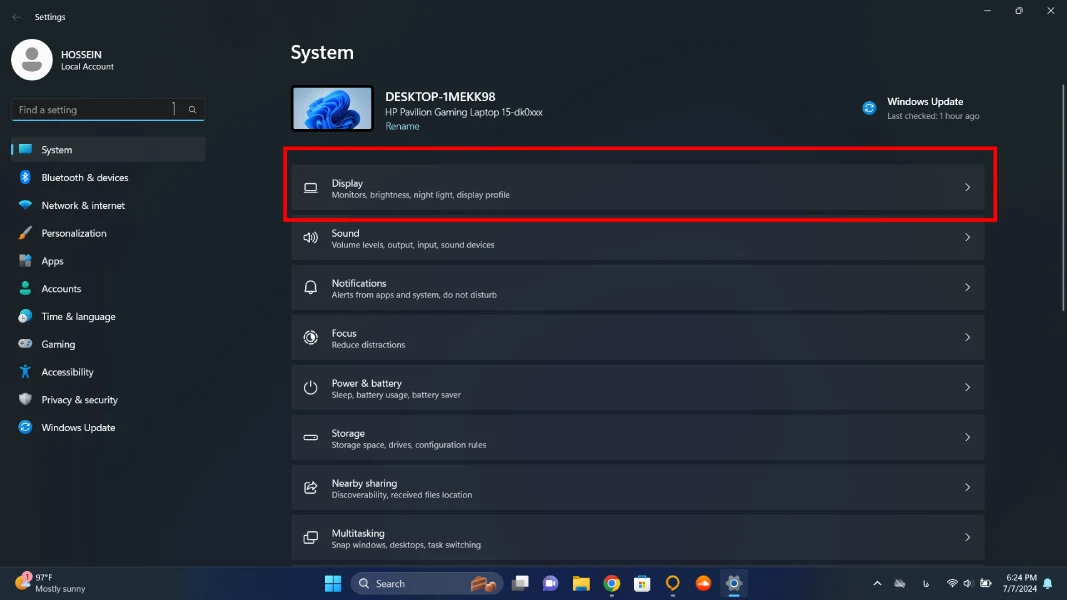Click the Network & internet Wi-Fi icon
Image resolution: width=1067 pixels, height=600 pixels.
click(25, 206)
